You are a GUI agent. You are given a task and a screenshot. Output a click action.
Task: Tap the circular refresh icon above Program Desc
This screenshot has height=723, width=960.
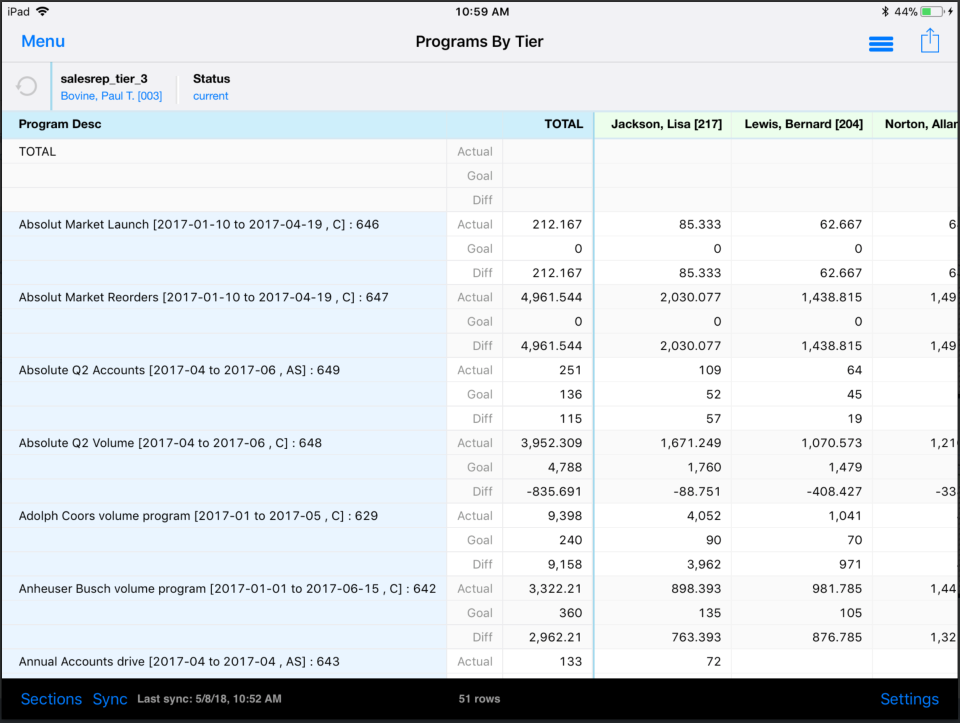[x=27, y=86]
